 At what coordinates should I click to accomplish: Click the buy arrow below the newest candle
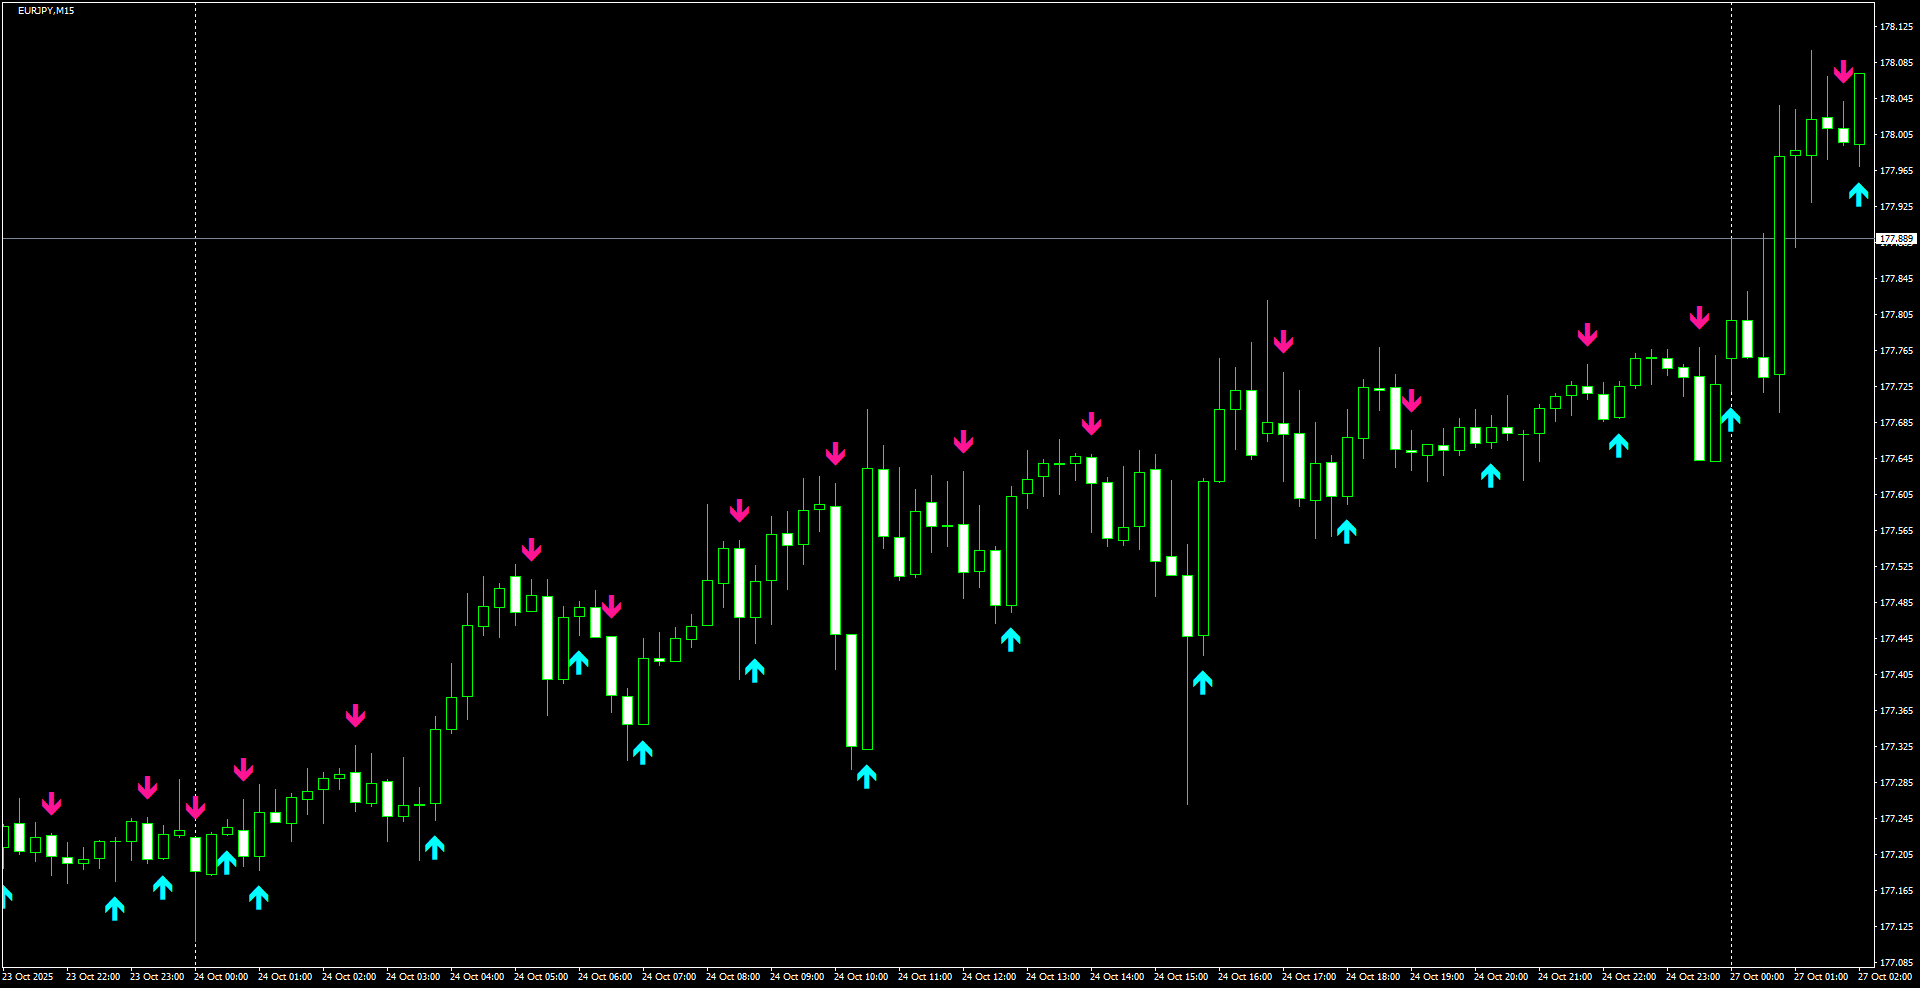click(x=1858, y=195)
